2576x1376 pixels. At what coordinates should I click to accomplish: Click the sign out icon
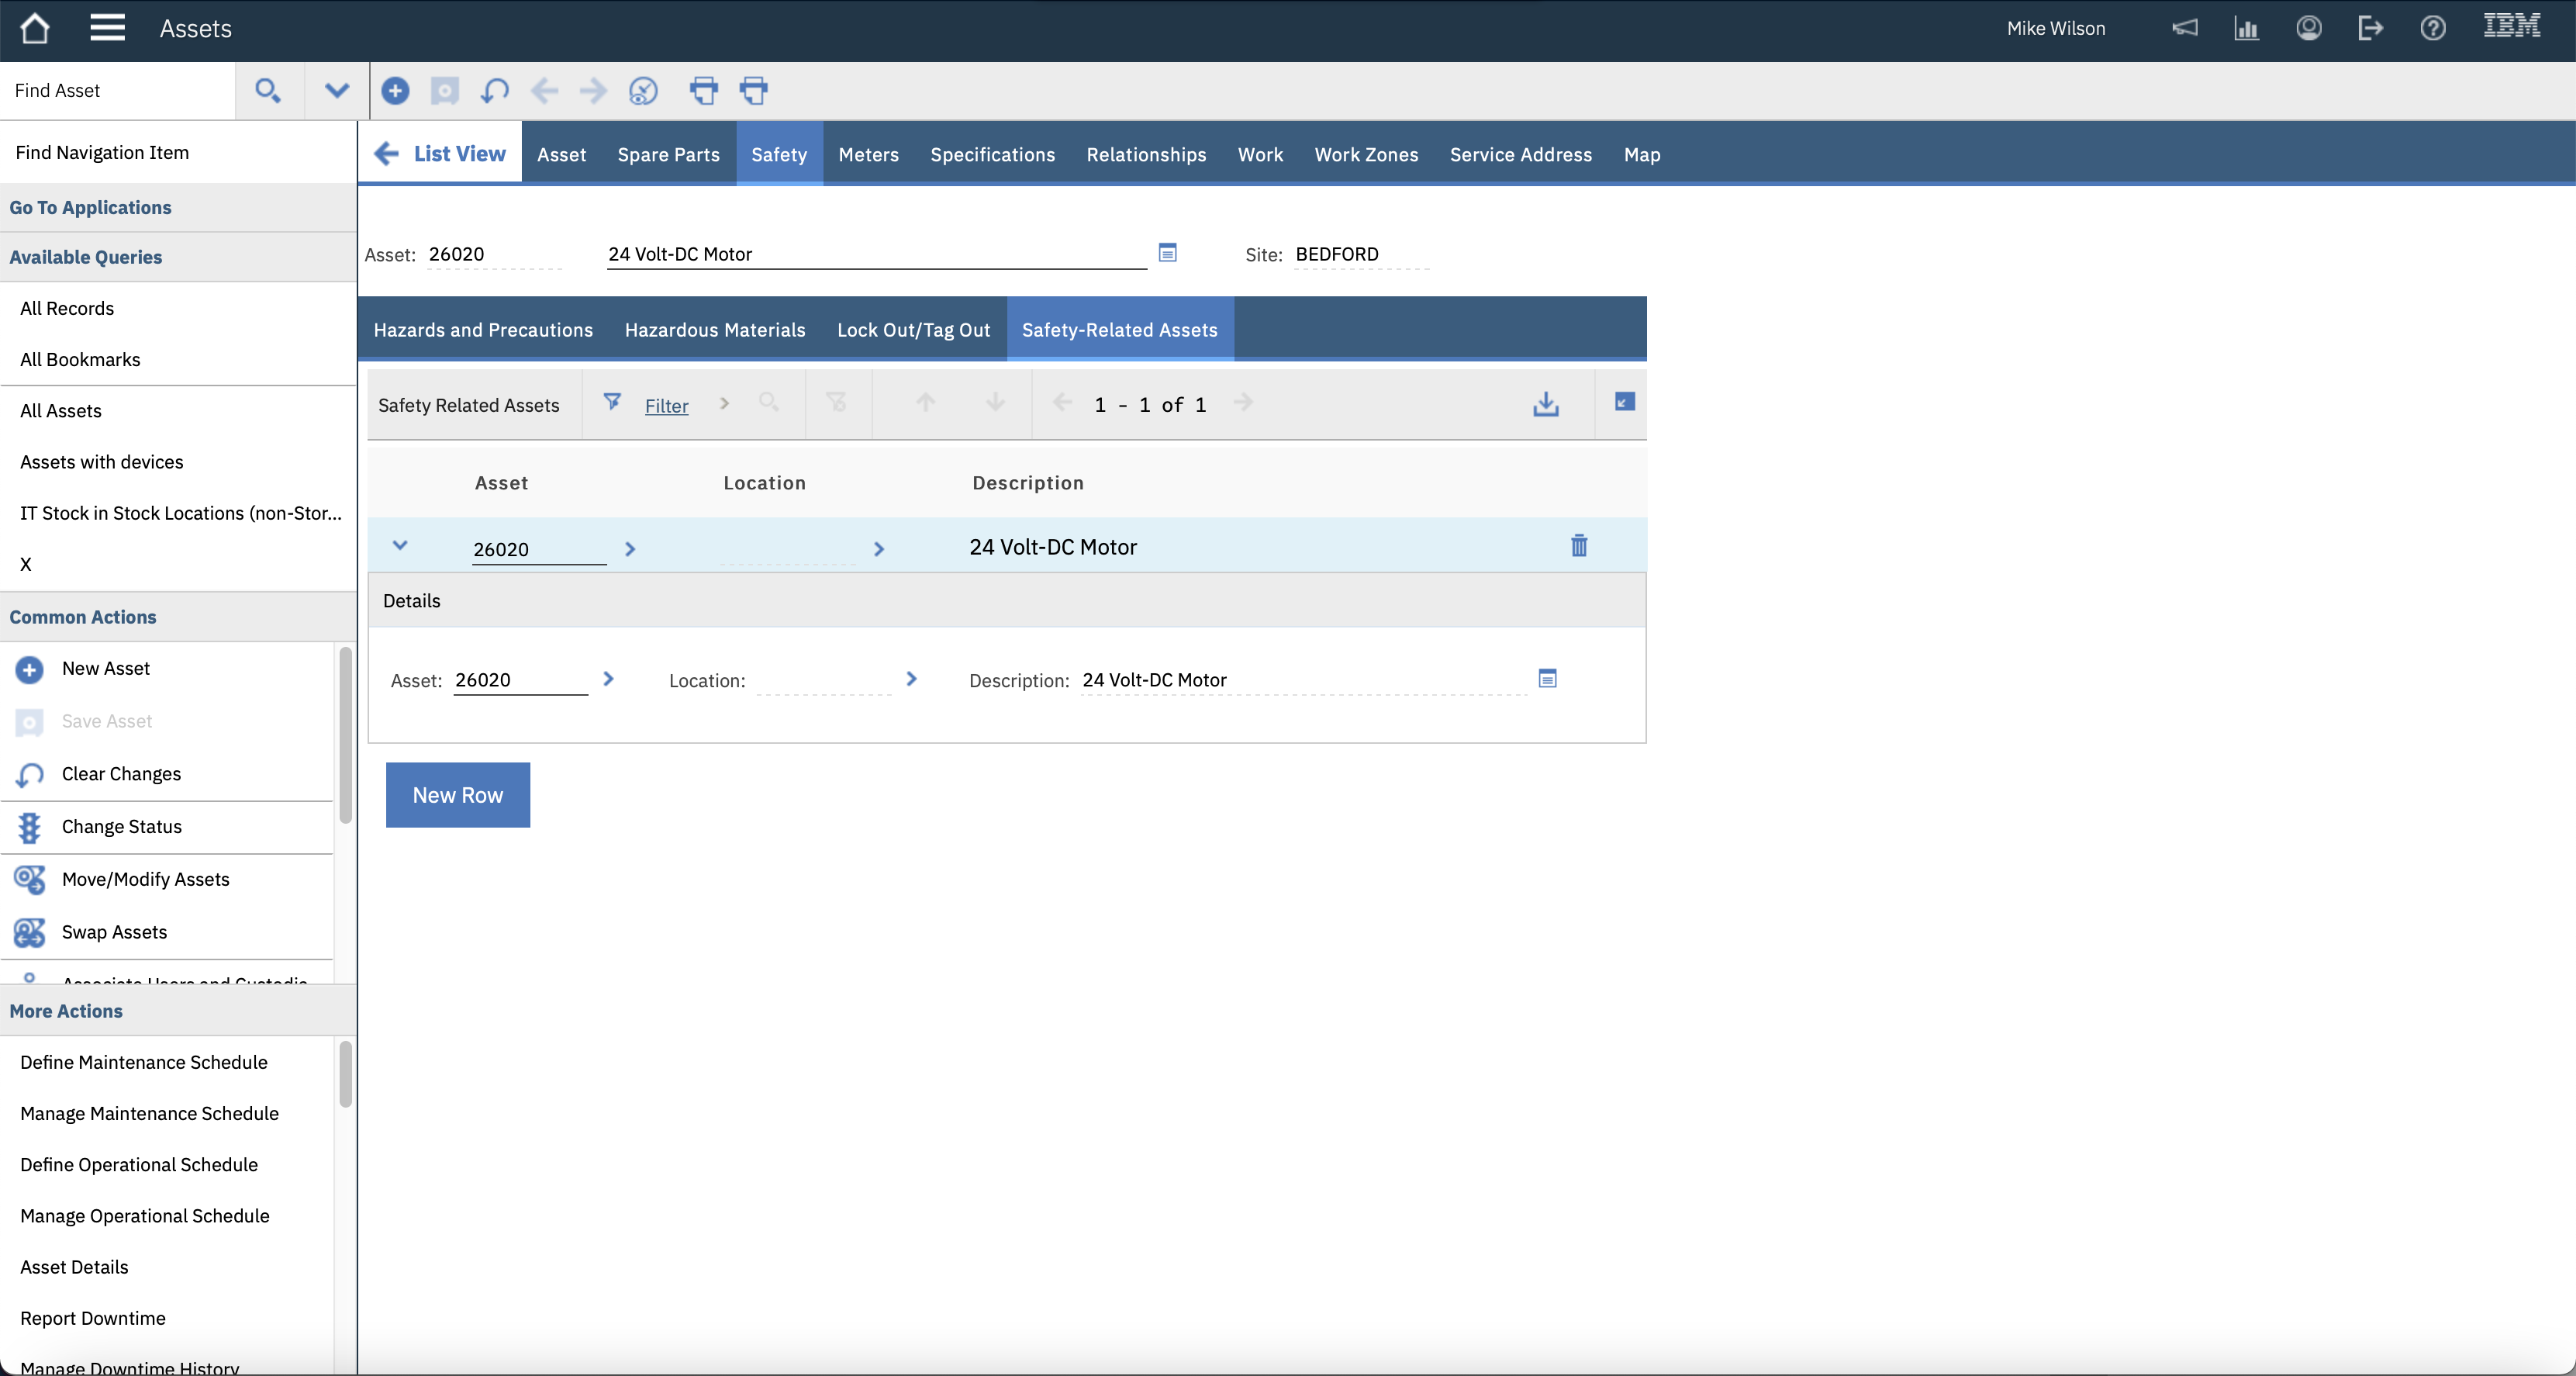pyautogui.click(x=2370, y=28)
